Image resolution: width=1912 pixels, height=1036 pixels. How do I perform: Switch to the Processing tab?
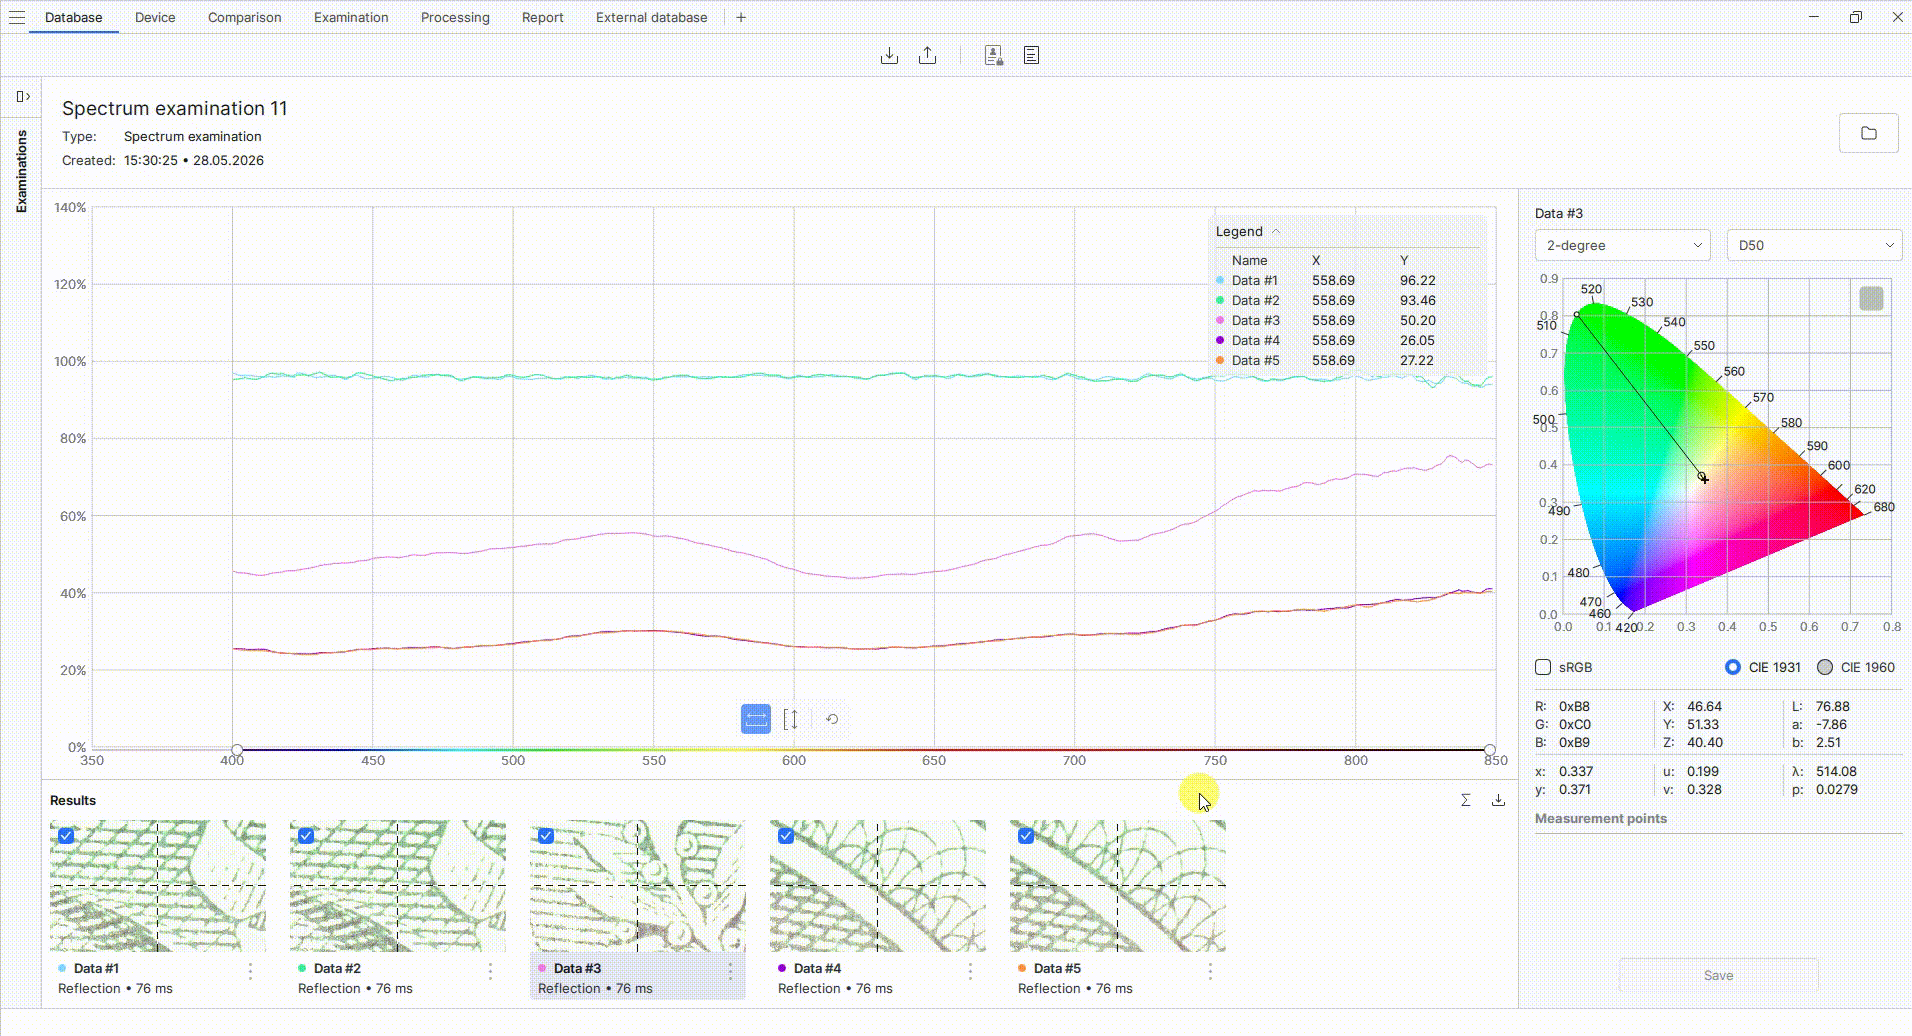[x=455, y=17]
